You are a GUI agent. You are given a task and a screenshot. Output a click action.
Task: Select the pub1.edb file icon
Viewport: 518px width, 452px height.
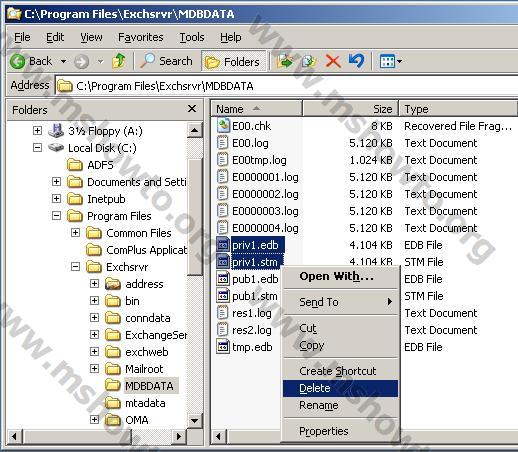click(x=223, y=279)
